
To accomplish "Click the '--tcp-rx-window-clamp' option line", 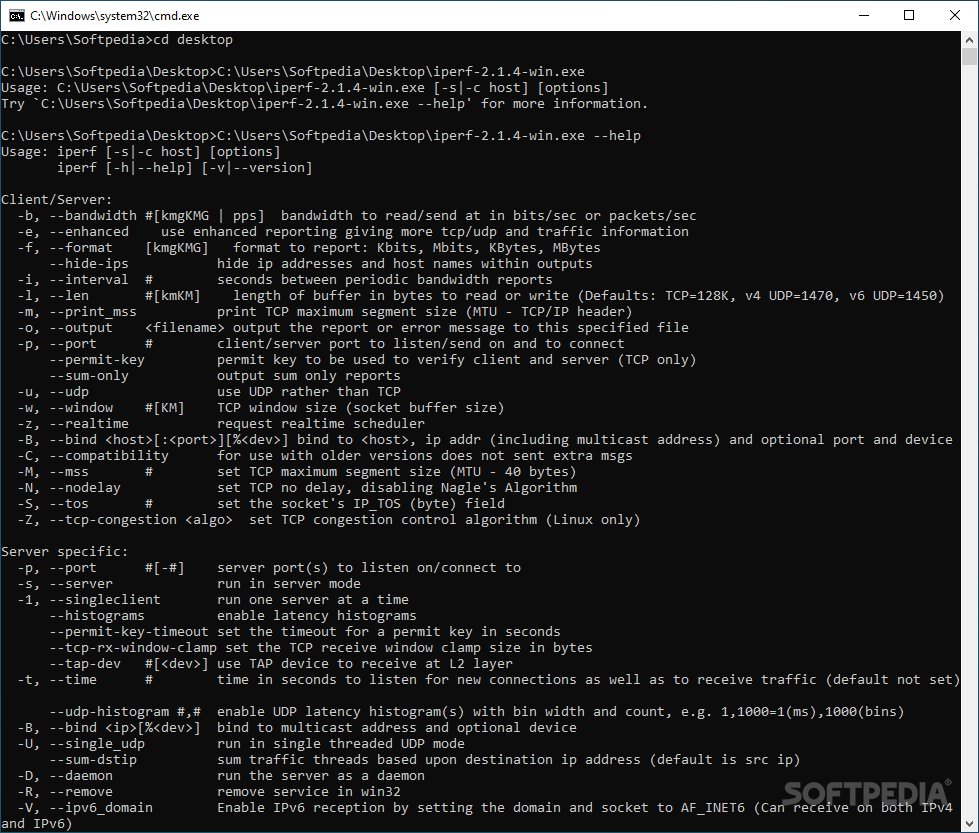I will 321,648.
